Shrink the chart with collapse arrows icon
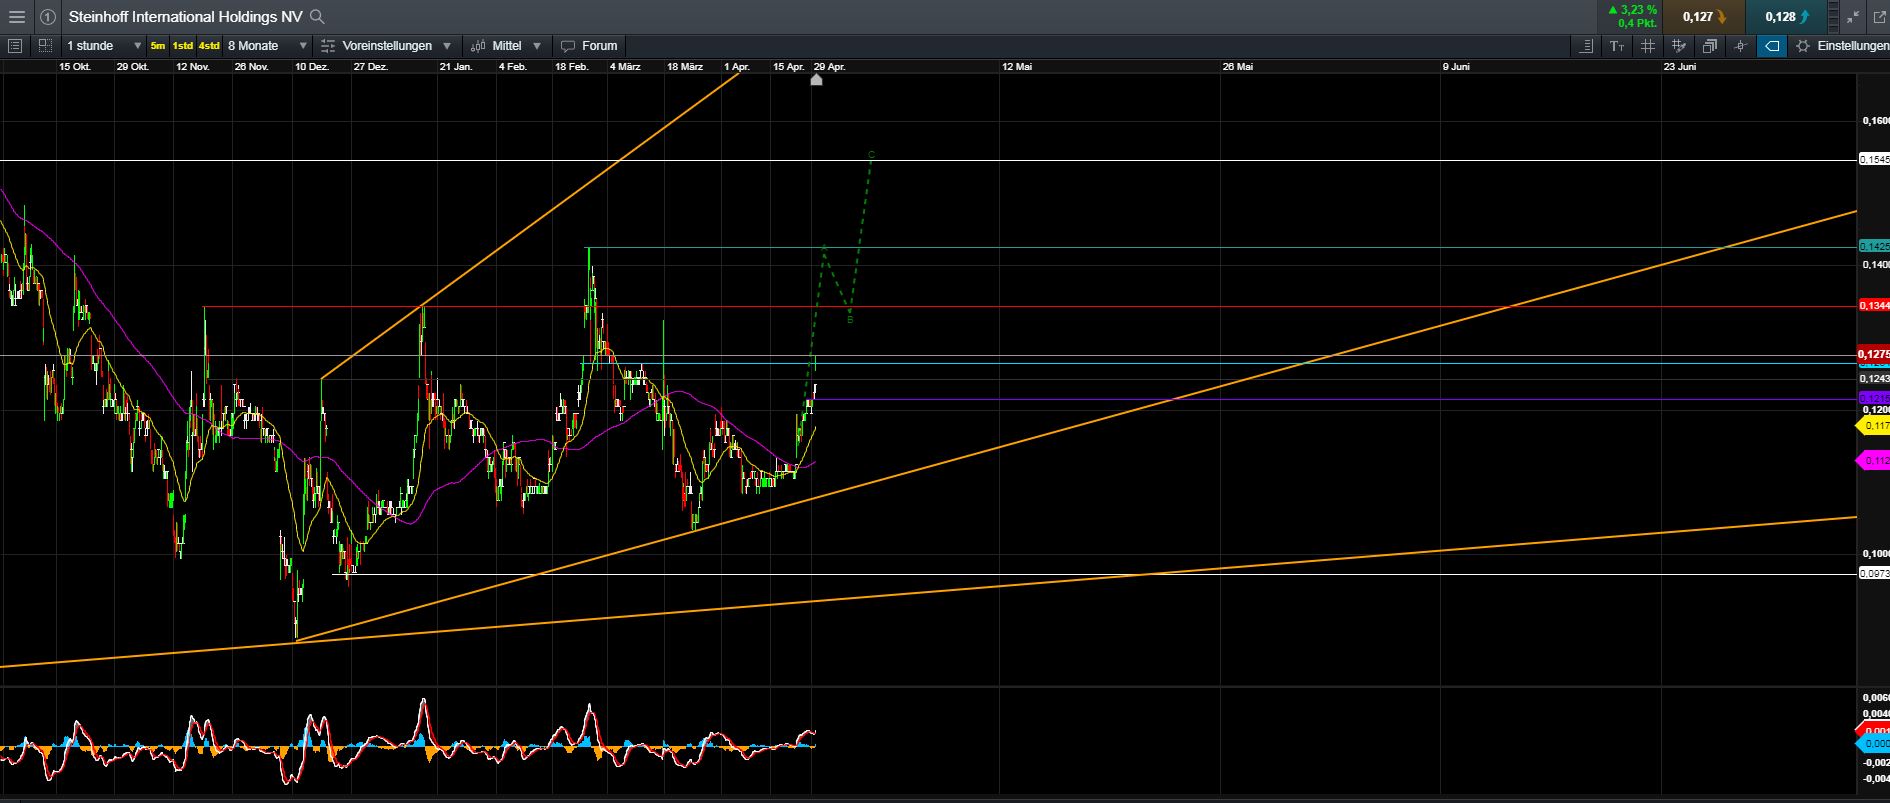This screenshot has height=803, width=1890. pyautogui.click(x=1852, y=17)
